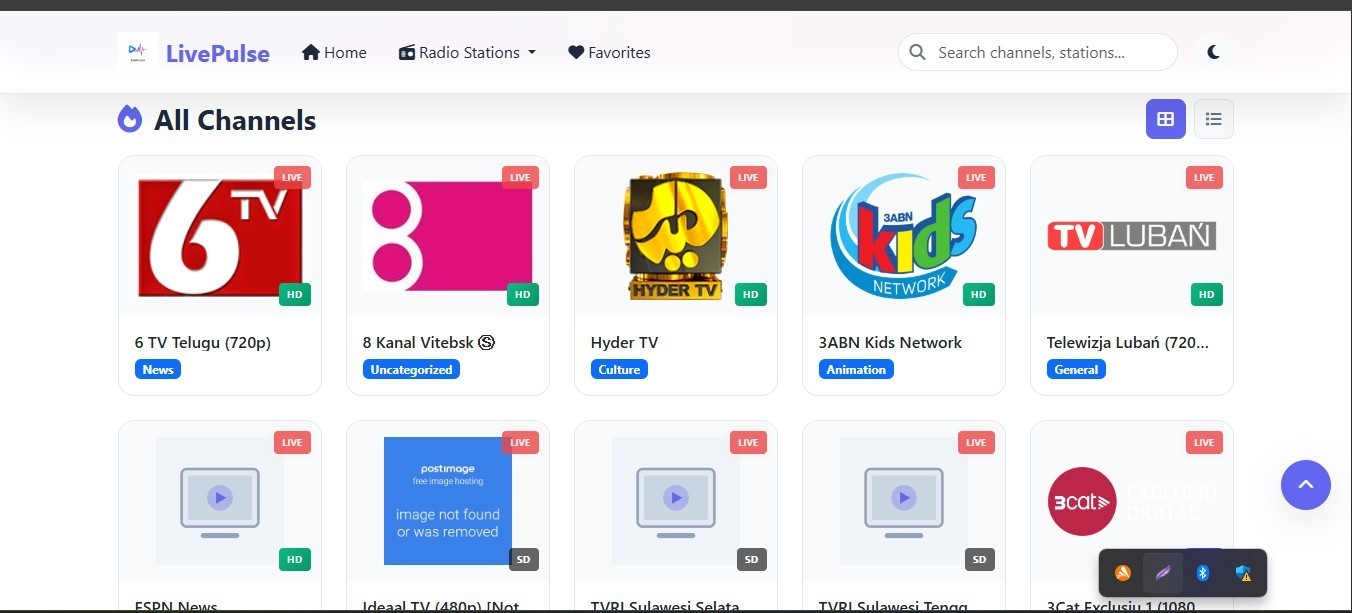This screenshot has height=613, width=1352.
Task: Click the HD badge on 6 TV Telugu
Action: pos(294,294)
